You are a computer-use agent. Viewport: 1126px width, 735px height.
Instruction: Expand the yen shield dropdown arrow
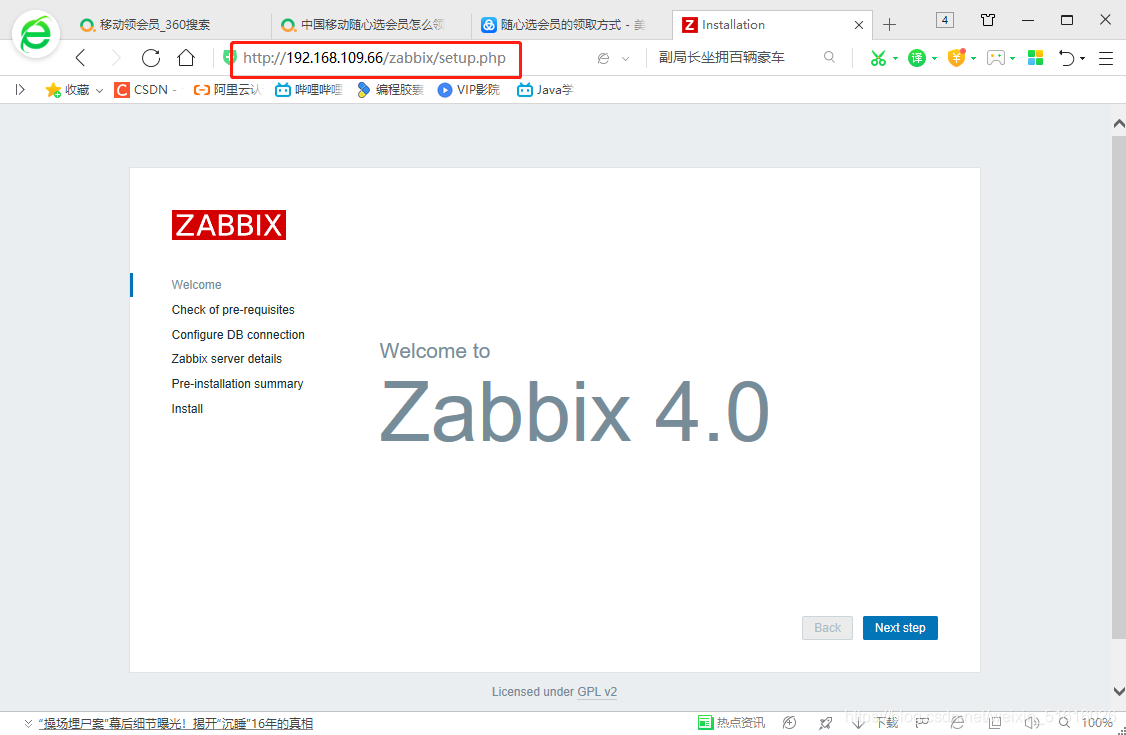coord(974,58)
